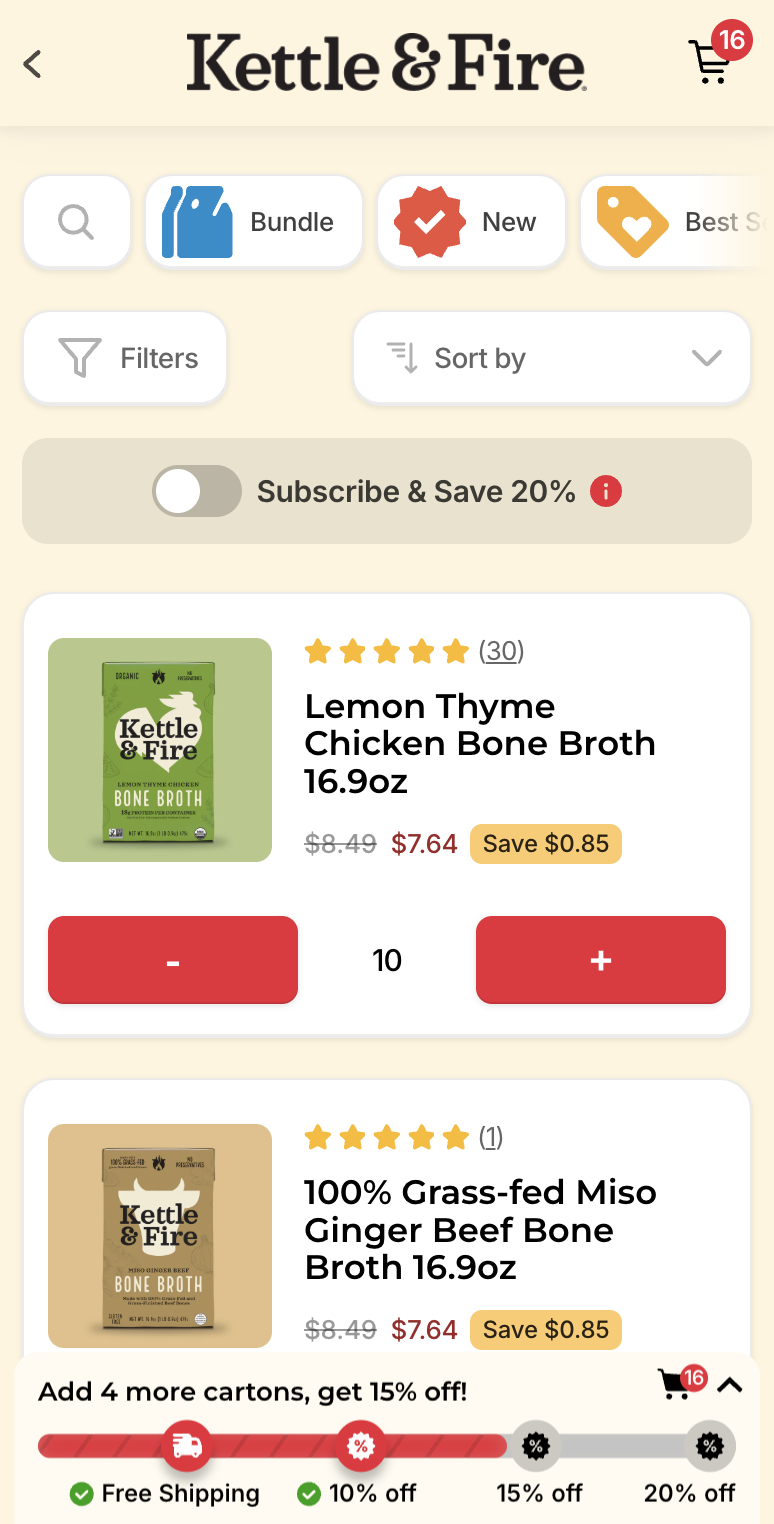Tap the back arrow icon
The height and width of the screenshot is (1524, 774).
click(x=33, y=65)
